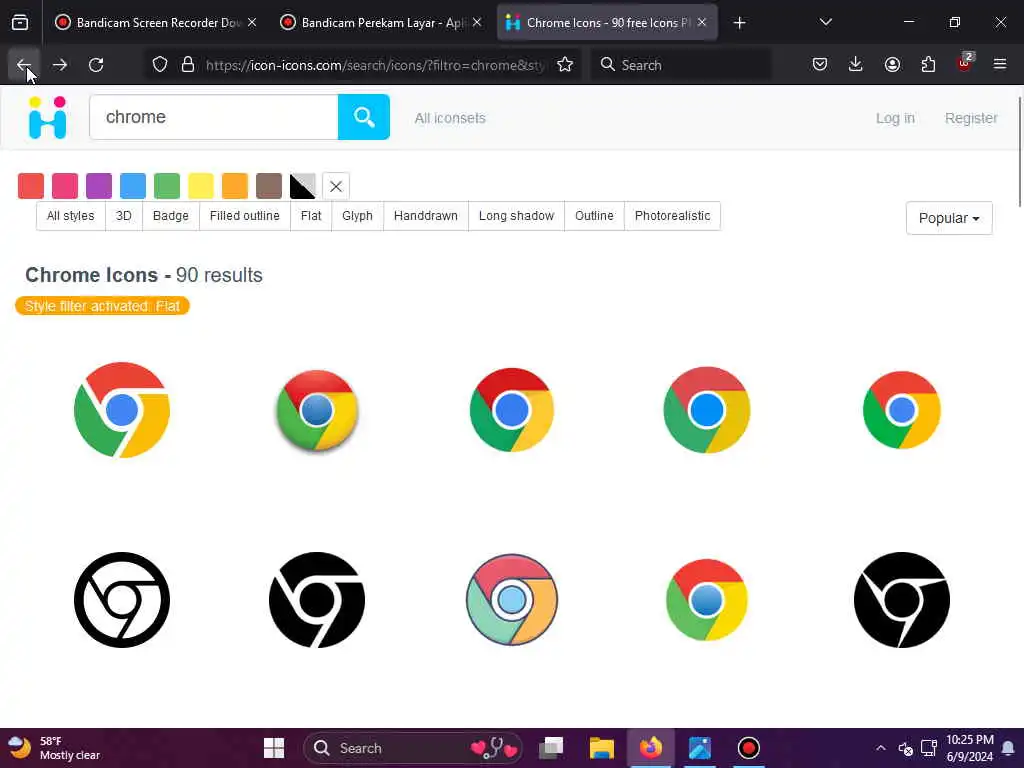Open the Firefox account icon
This screenshot has width=1024, height=768.
point(892,65)
